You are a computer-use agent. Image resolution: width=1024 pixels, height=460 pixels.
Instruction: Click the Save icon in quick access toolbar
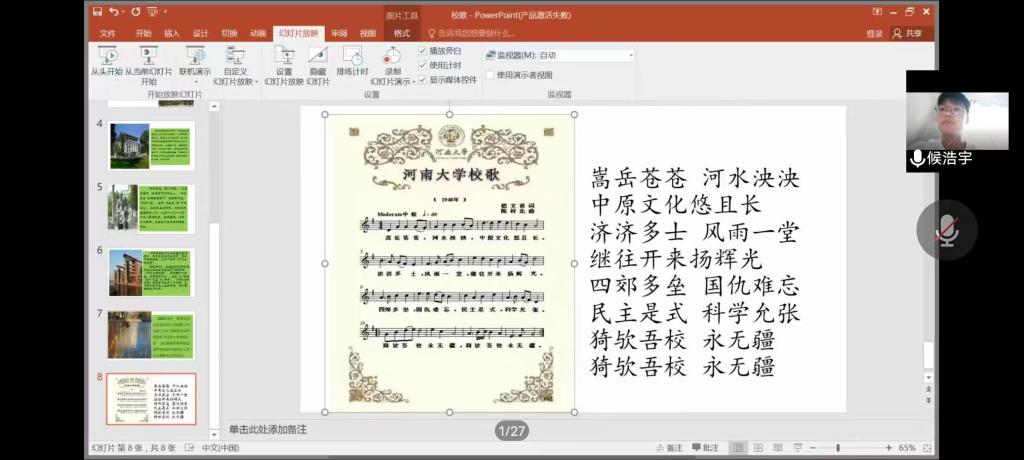[97, 12]
